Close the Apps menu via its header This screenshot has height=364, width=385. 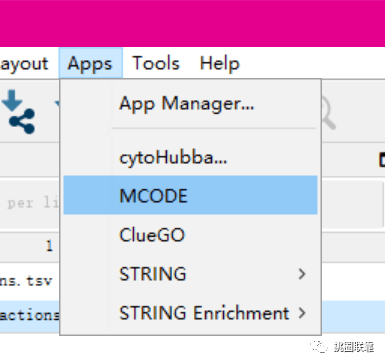click(x=91, y=63)
